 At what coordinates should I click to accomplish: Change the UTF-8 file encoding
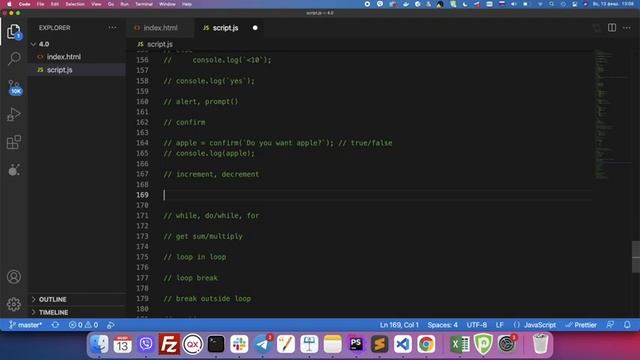(477, 325)
